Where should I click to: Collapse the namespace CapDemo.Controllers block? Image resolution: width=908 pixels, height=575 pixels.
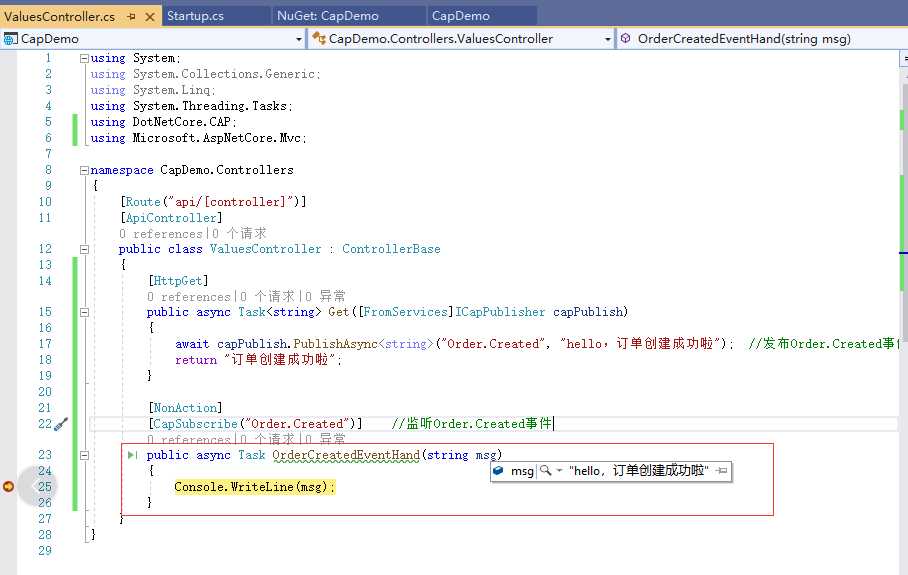(x=84, y=170)
